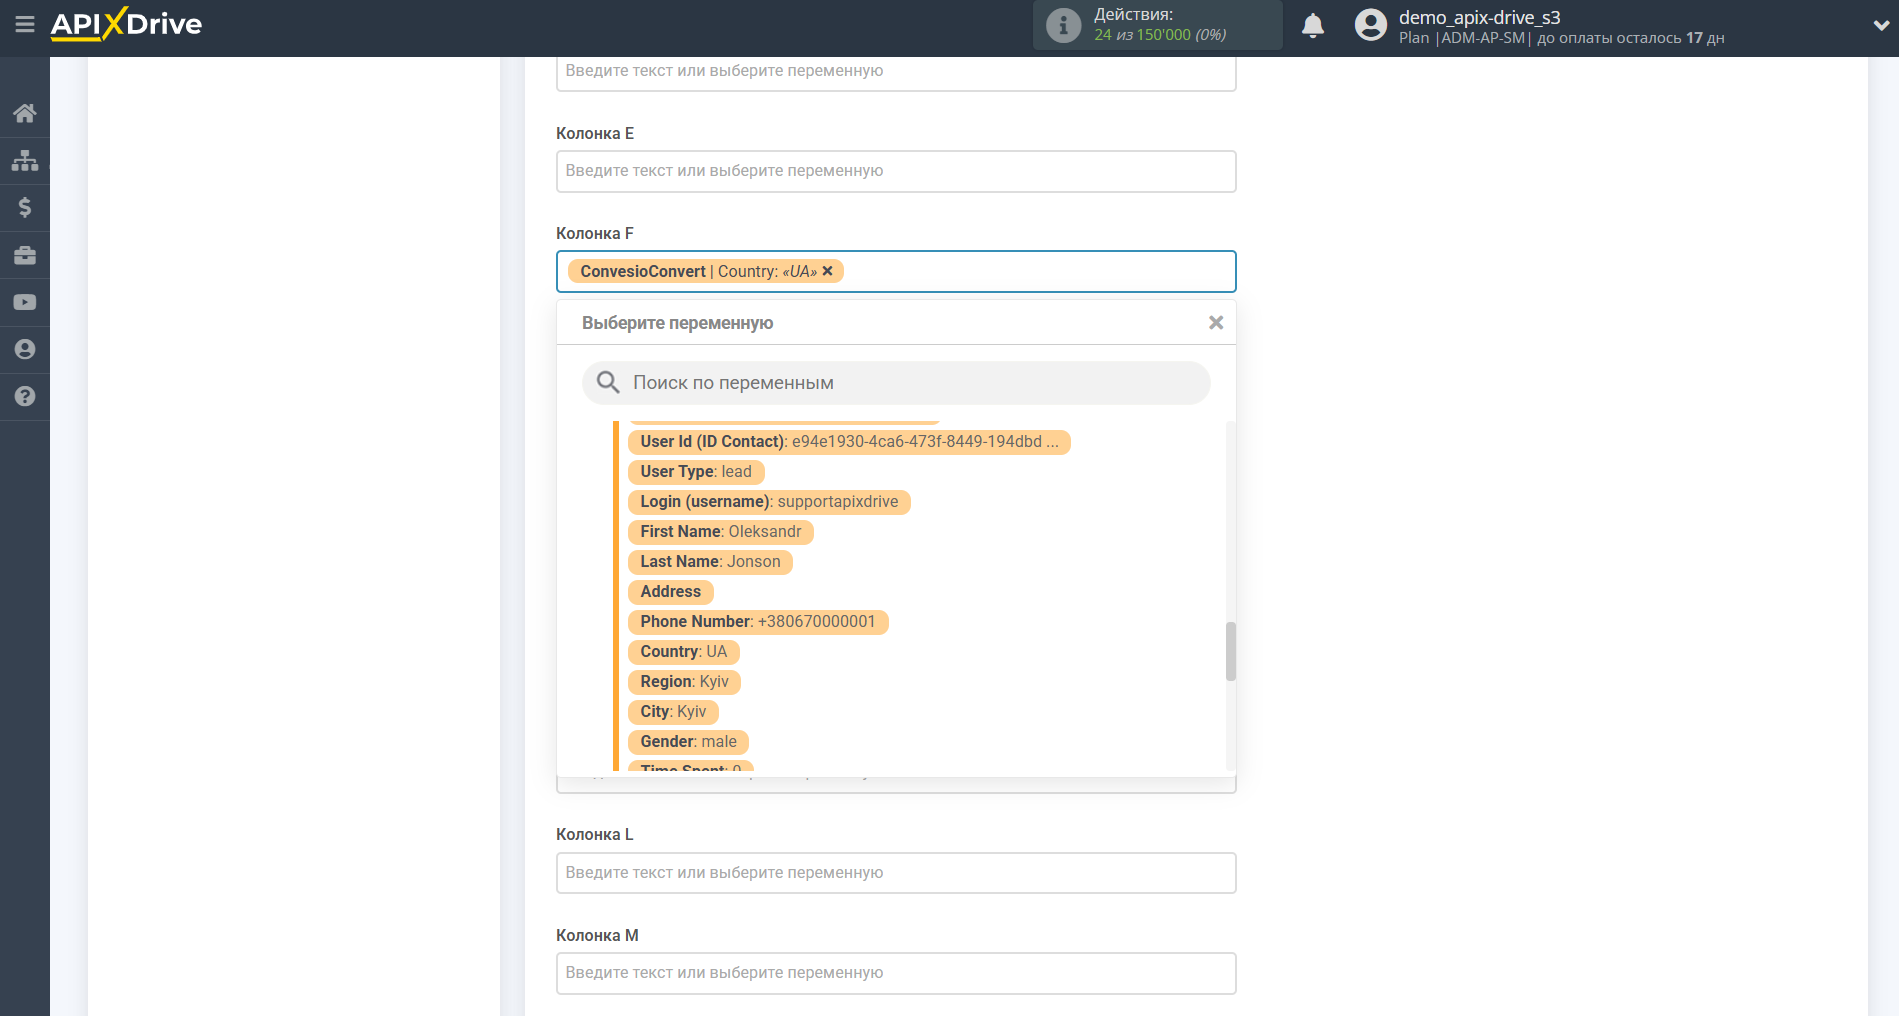The image size is (1899, 1016).
Task: Pick the Login (username) variable
Action: [x=768, y=502]
